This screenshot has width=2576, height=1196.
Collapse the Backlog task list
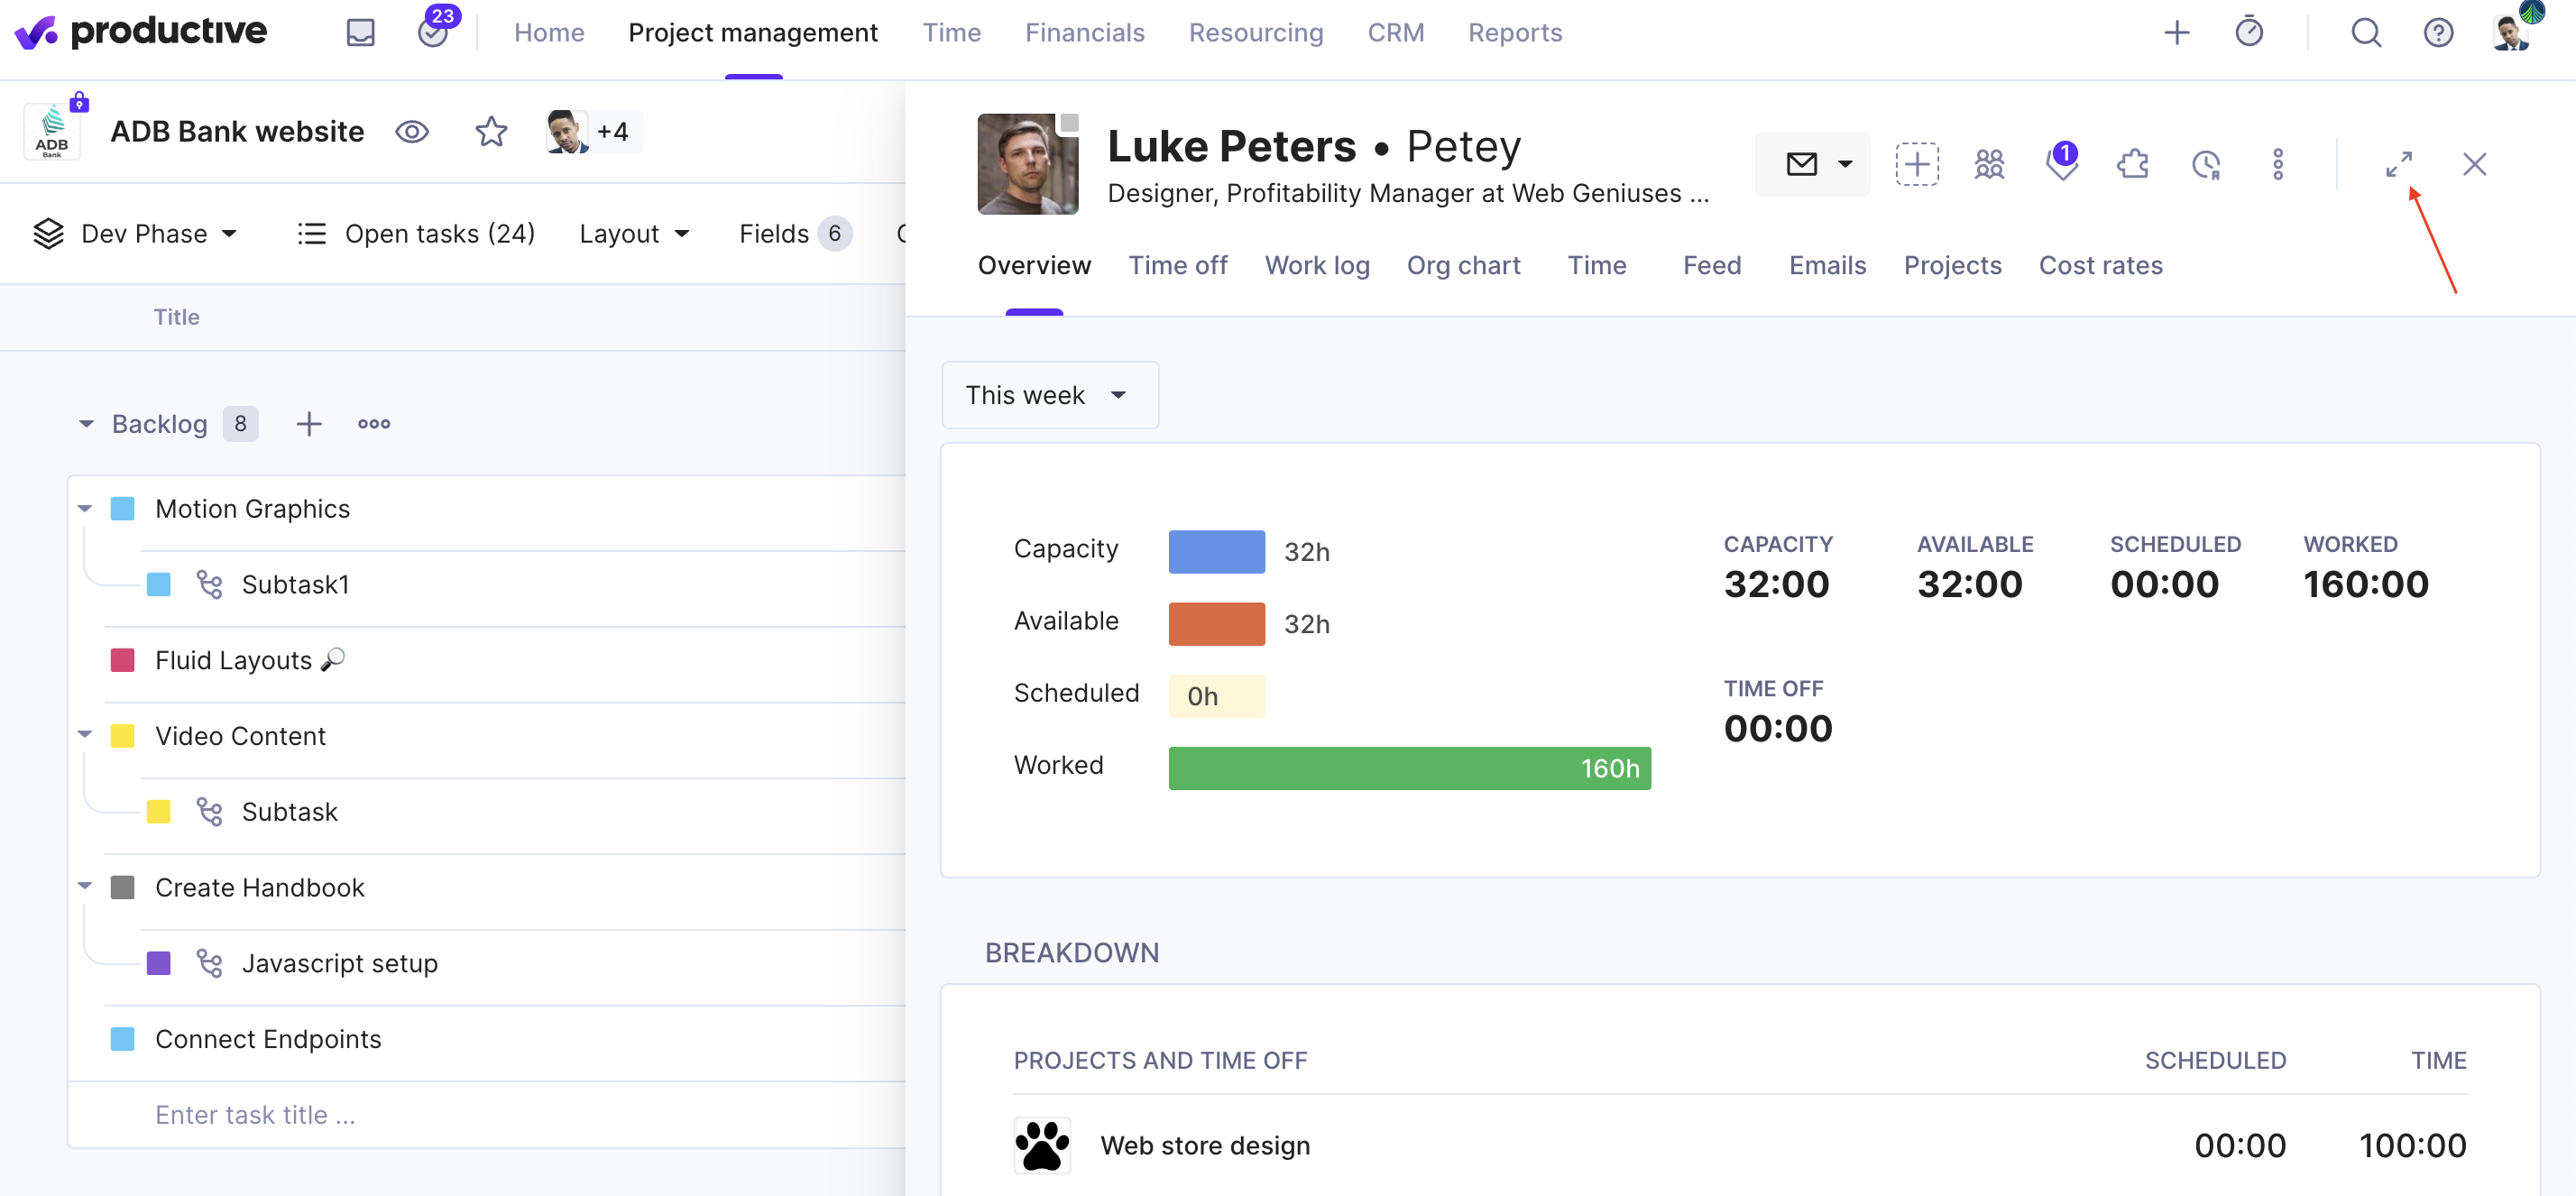pyautogui.click(x=86, y=424)
